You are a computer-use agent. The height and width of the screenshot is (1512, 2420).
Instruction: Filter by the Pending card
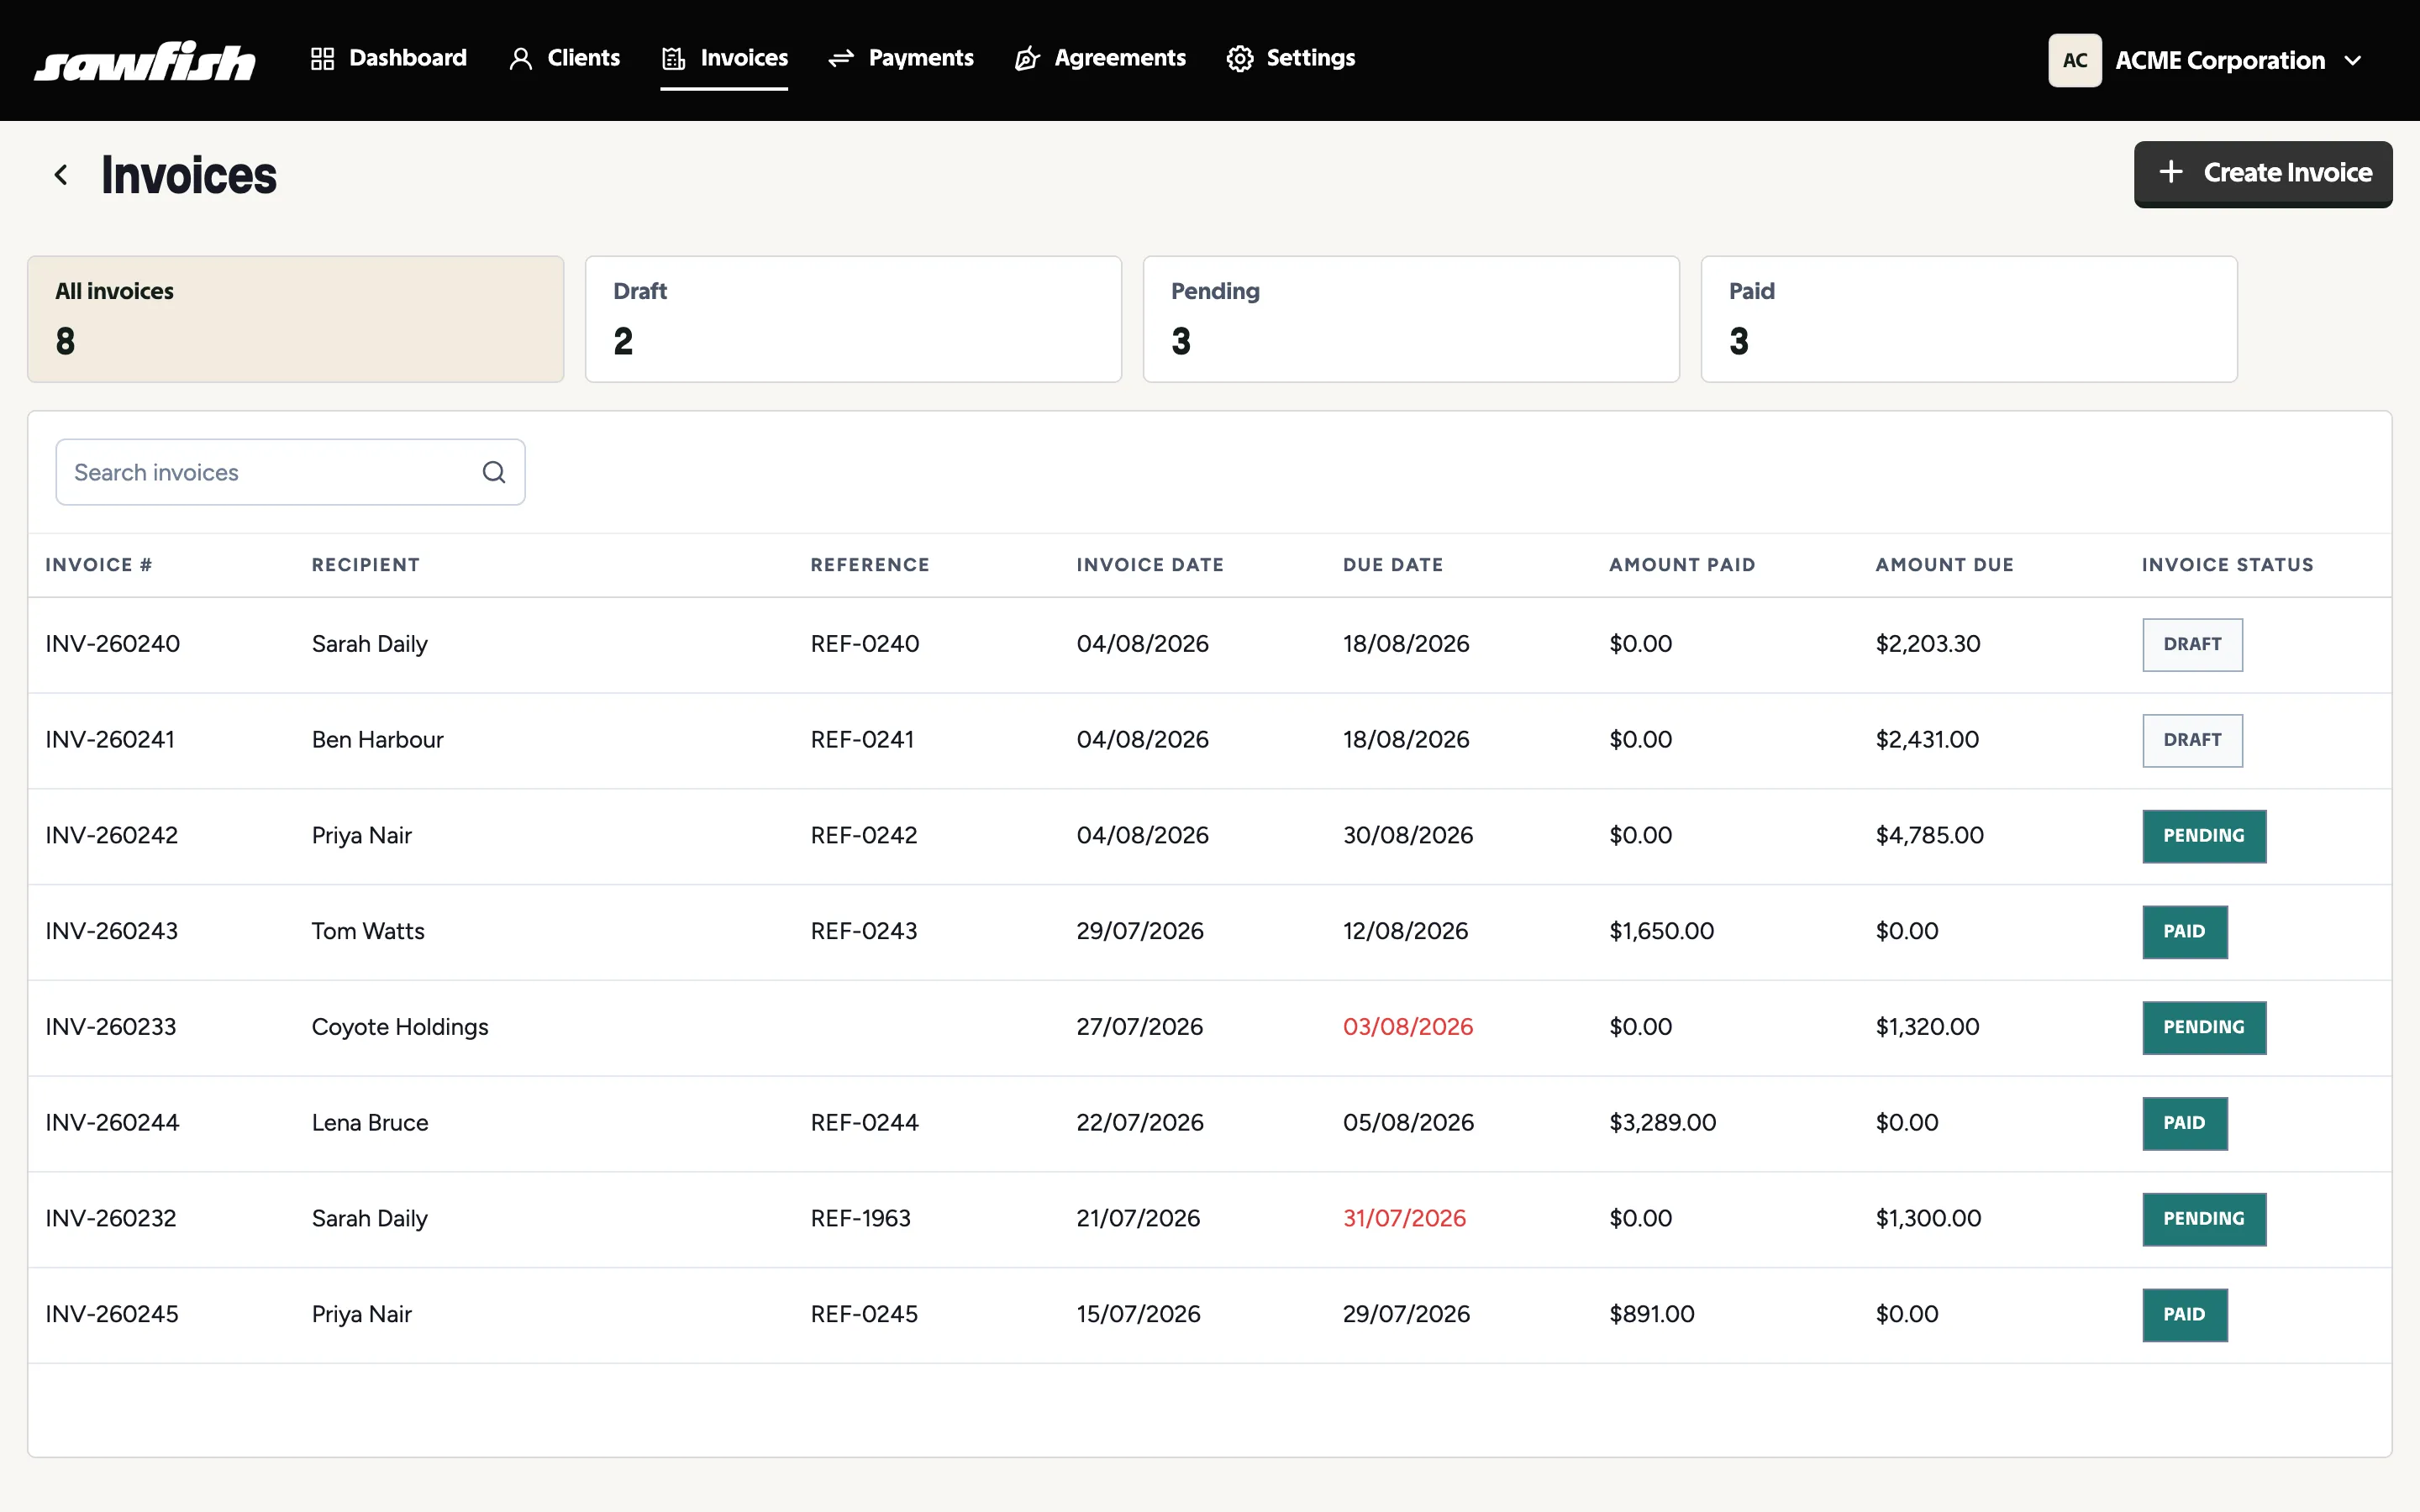tap(1411, 319)
